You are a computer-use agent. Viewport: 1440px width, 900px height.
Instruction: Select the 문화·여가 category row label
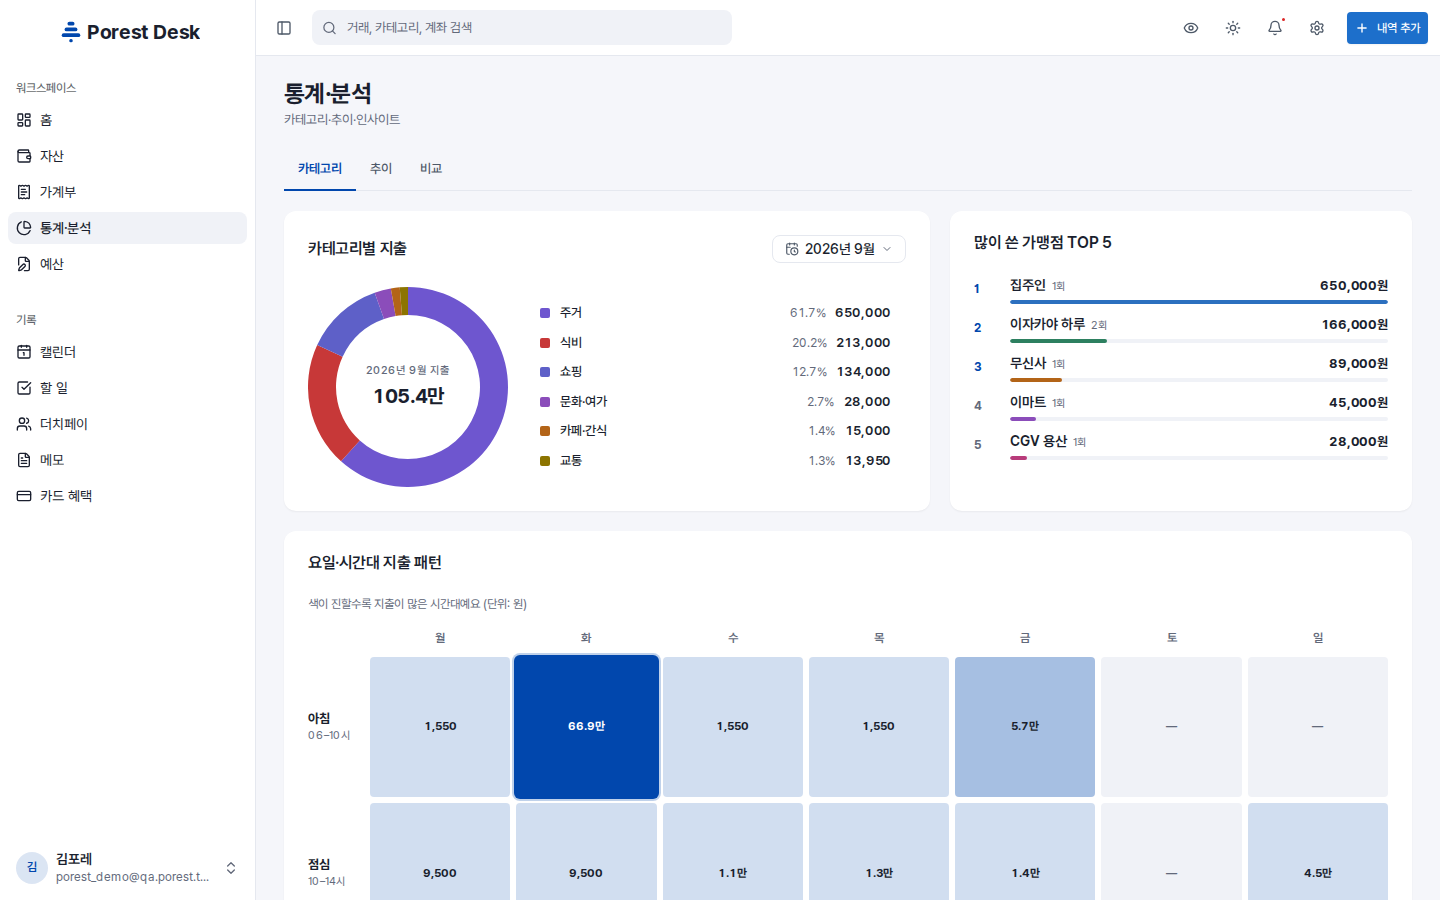coord(584,402)
